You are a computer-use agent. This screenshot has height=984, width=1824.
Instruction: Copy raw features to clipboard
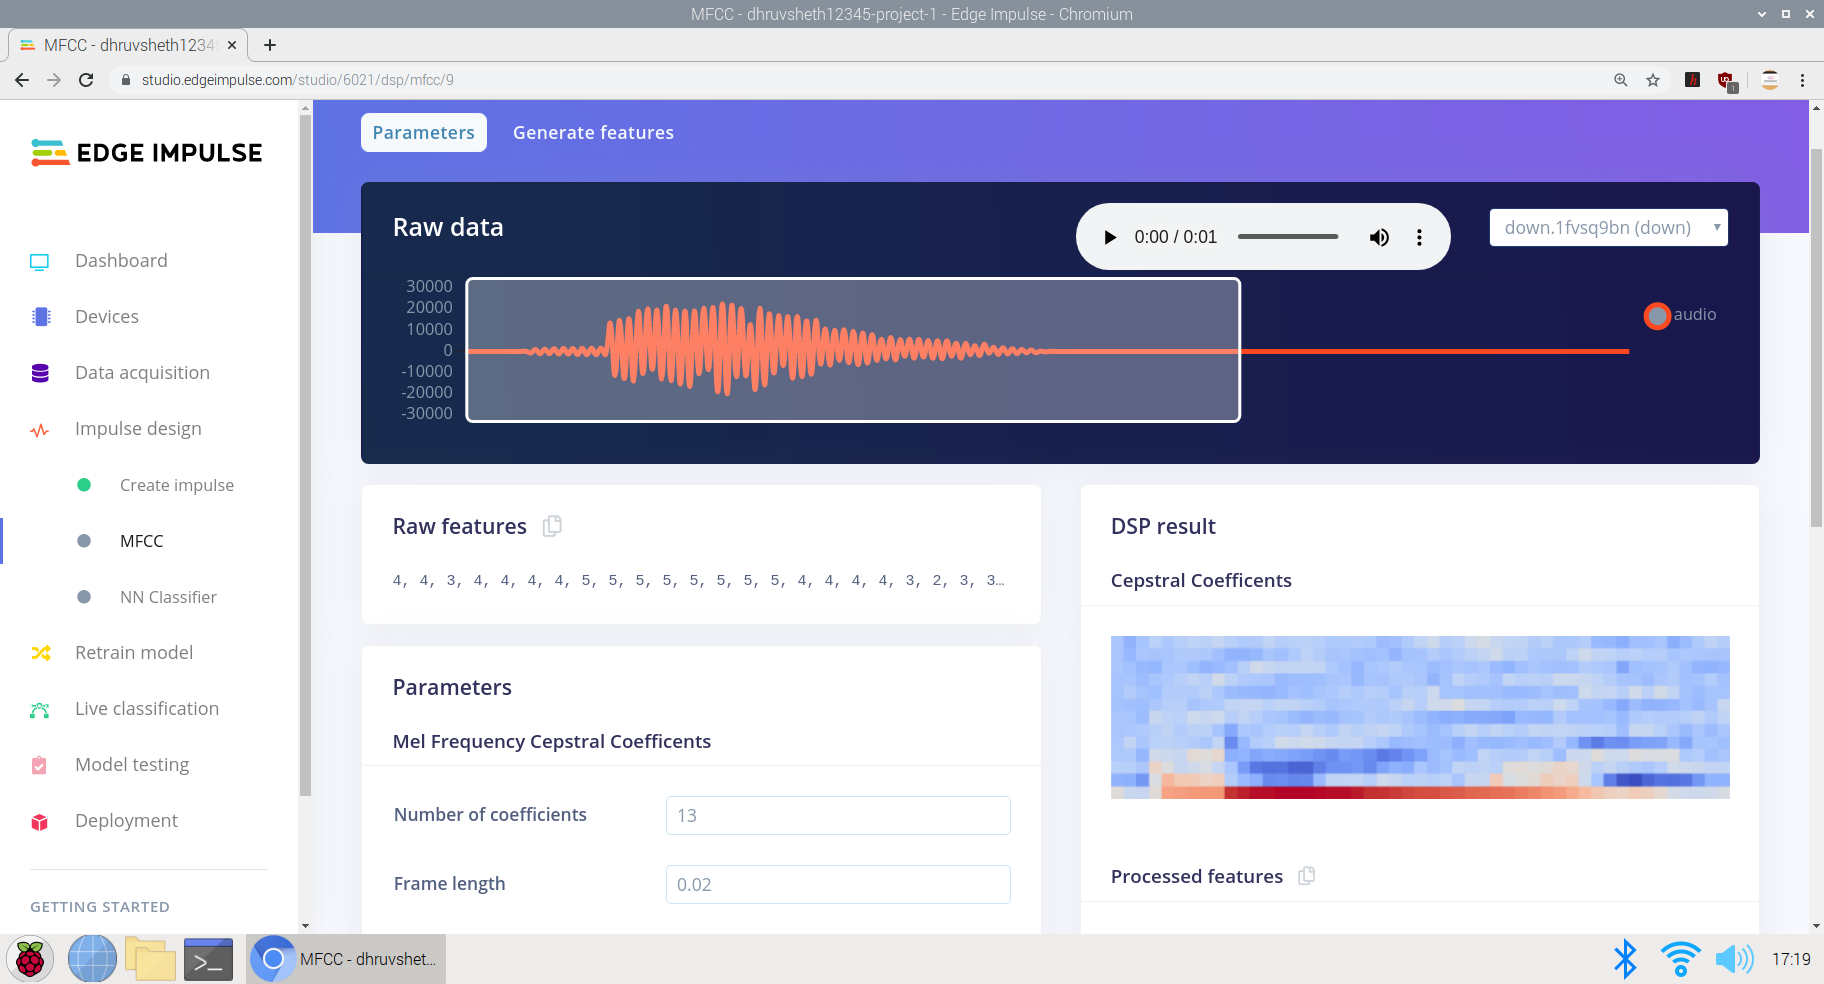(552, 526)
